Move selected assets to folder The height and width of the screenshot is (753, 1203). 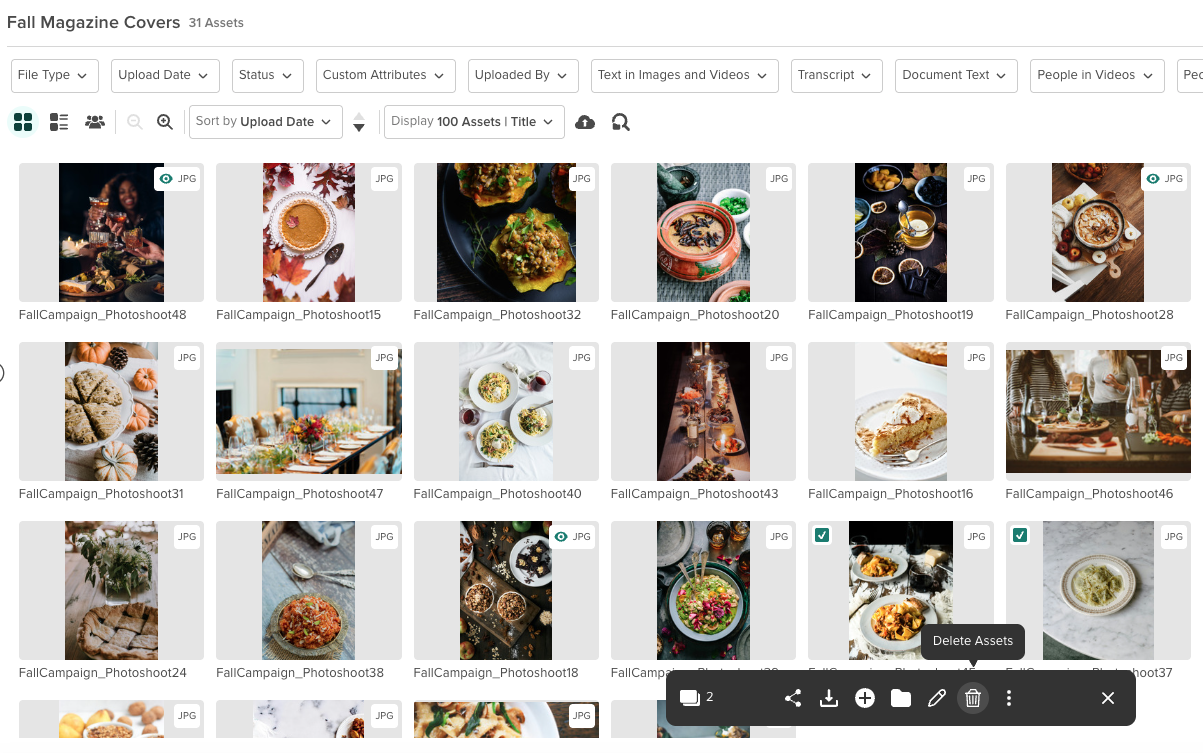click(901, 698)
